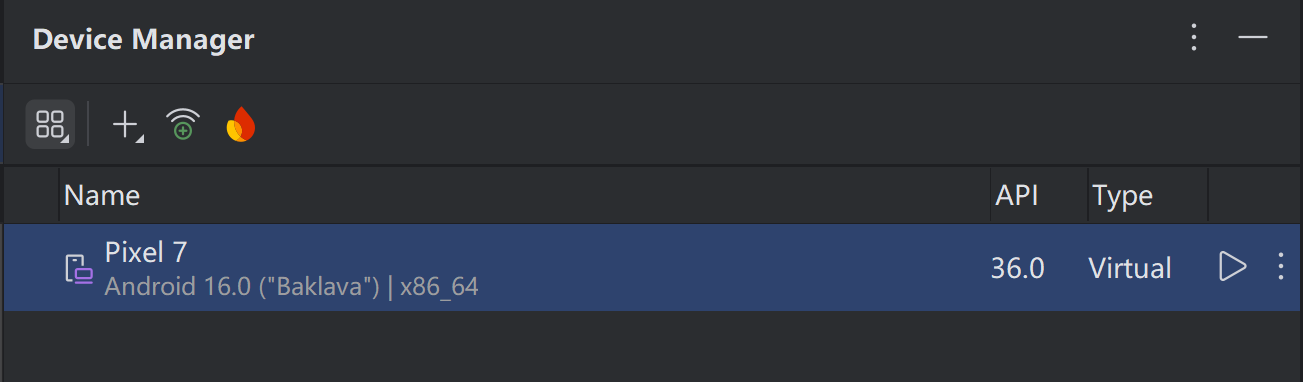Click the plus icon to add device
Screen dimensions: 1303x382
tap(126, 125)
